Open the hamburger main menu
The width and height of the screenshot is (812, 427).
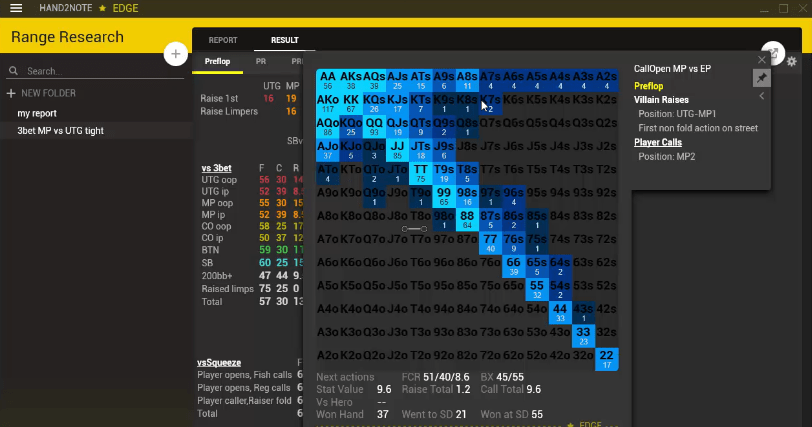point(15,8)
